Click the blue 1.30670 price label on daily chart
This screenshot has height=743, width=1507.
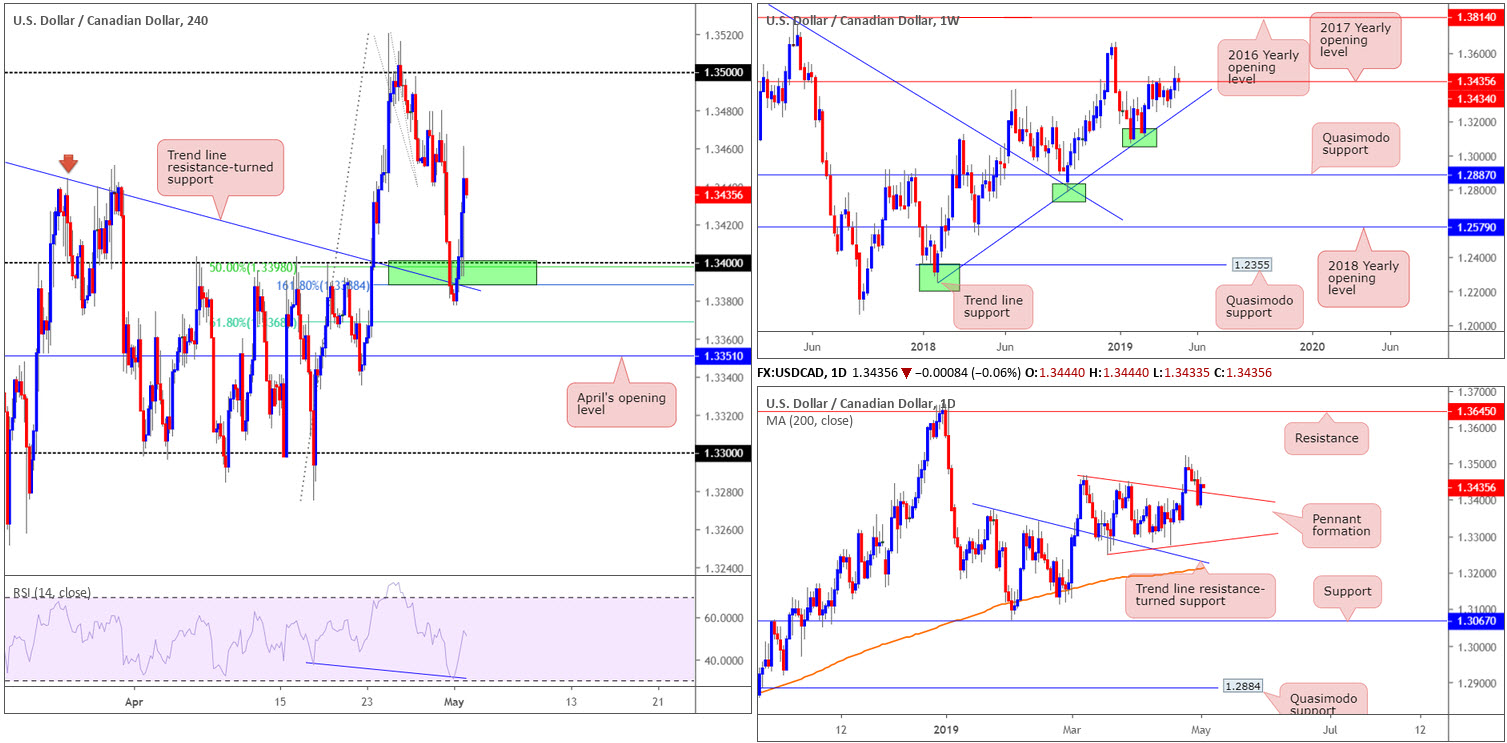coord(1475,621)
